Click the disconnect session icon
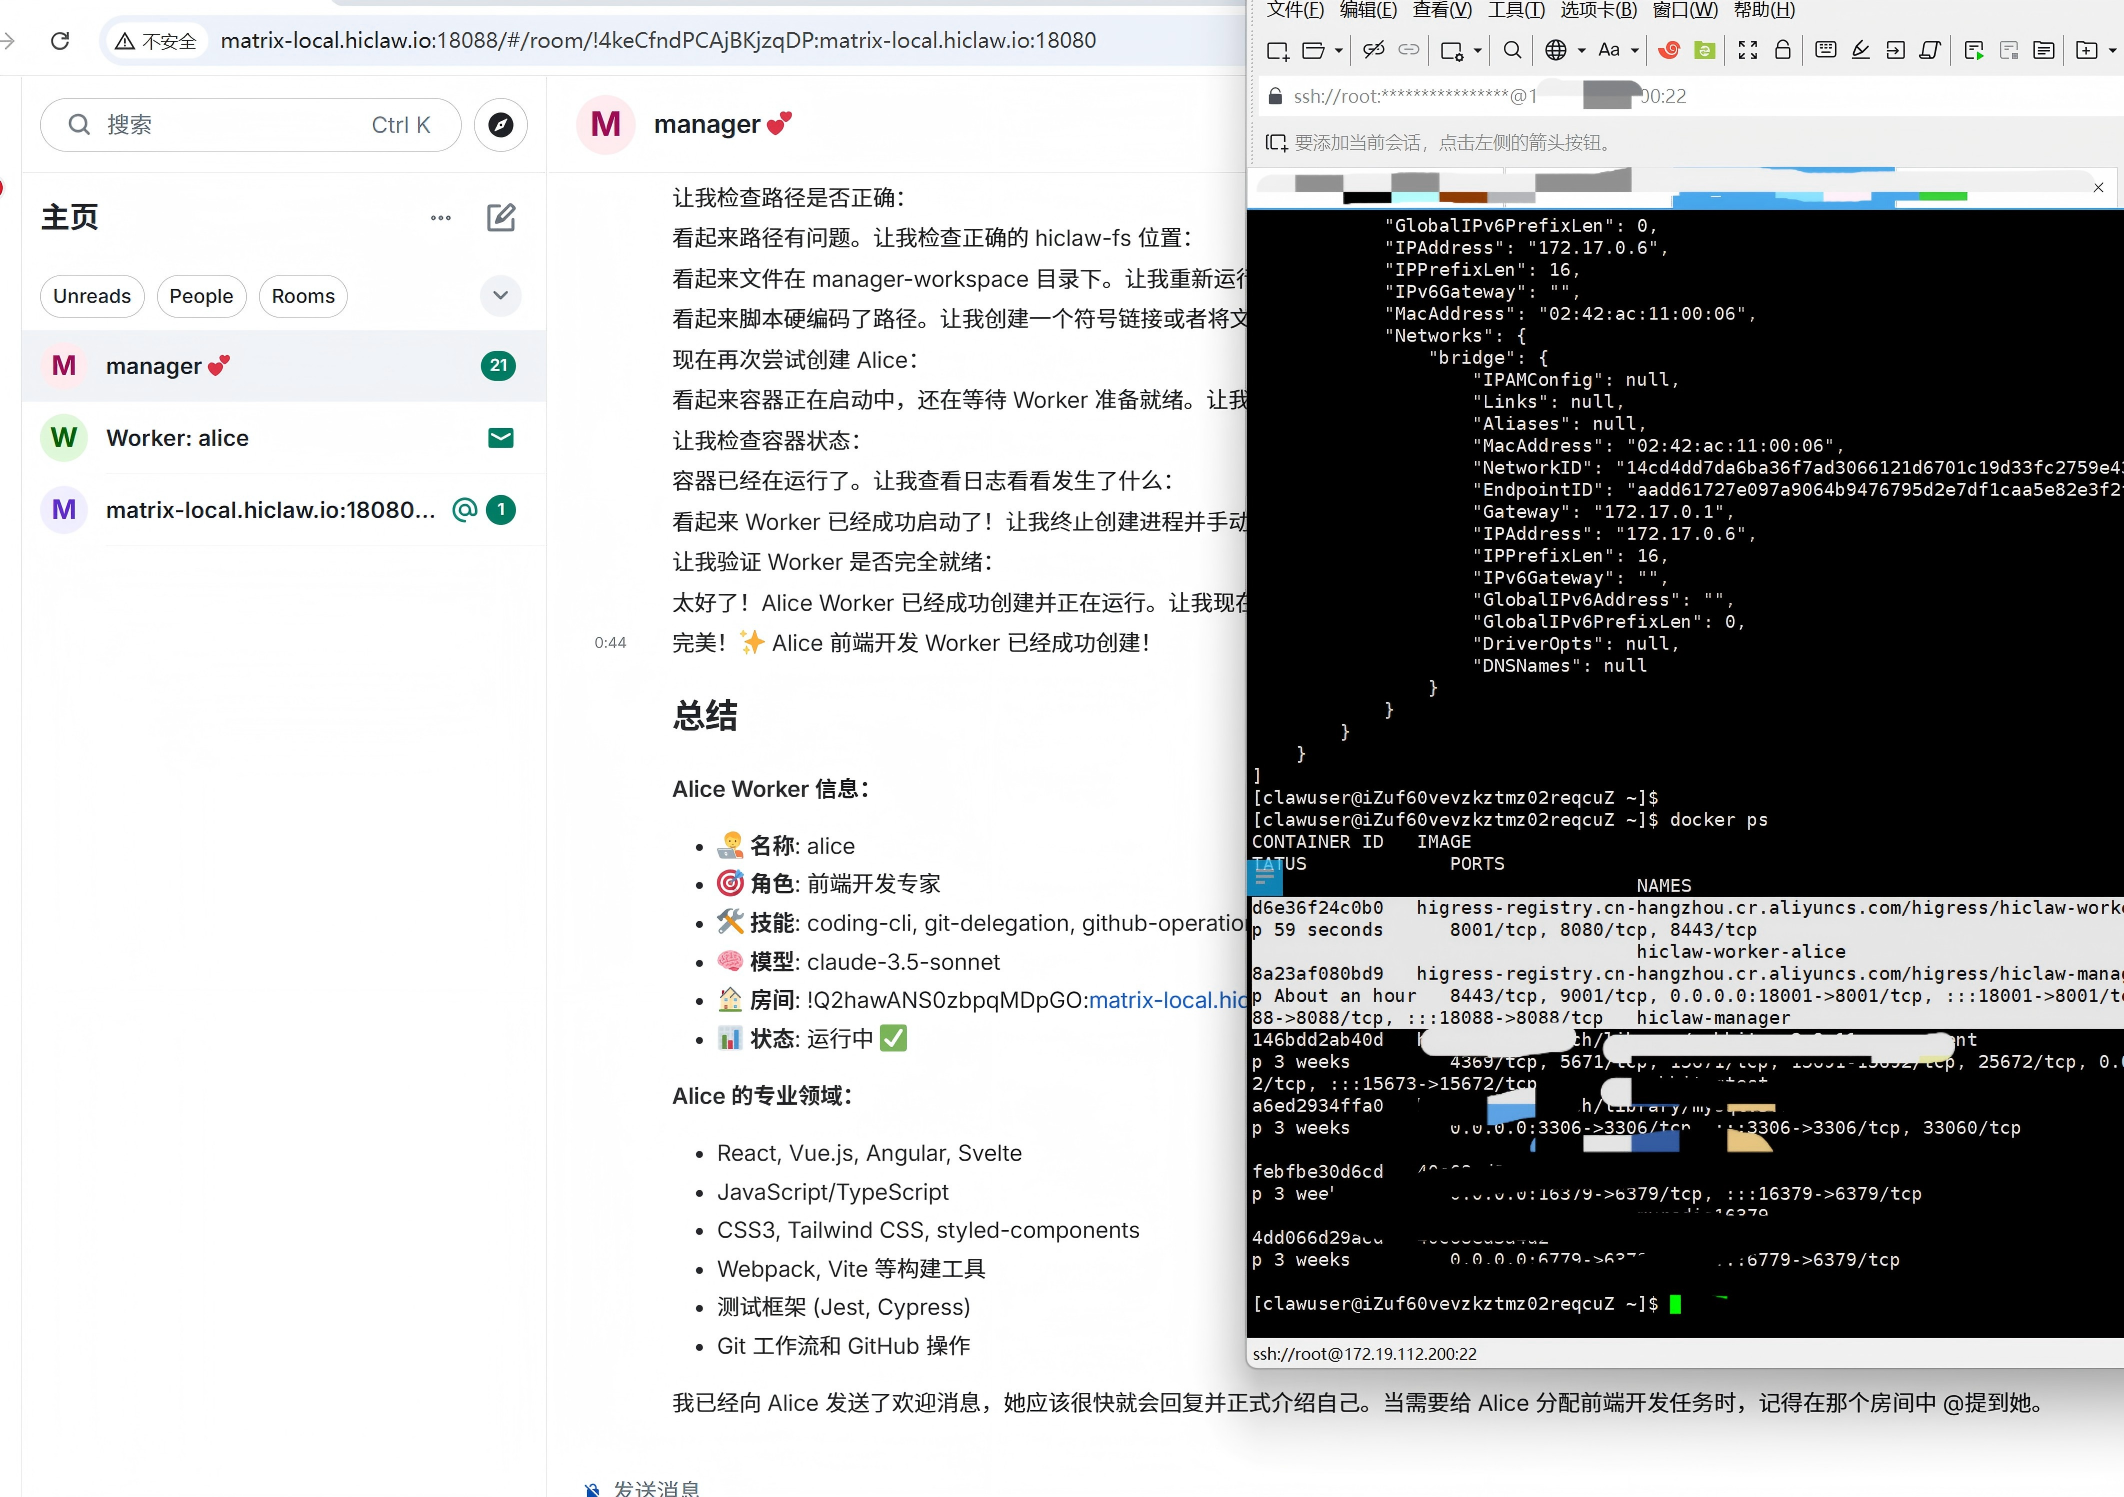The image size is (2124, 1497). [1374, 50]
